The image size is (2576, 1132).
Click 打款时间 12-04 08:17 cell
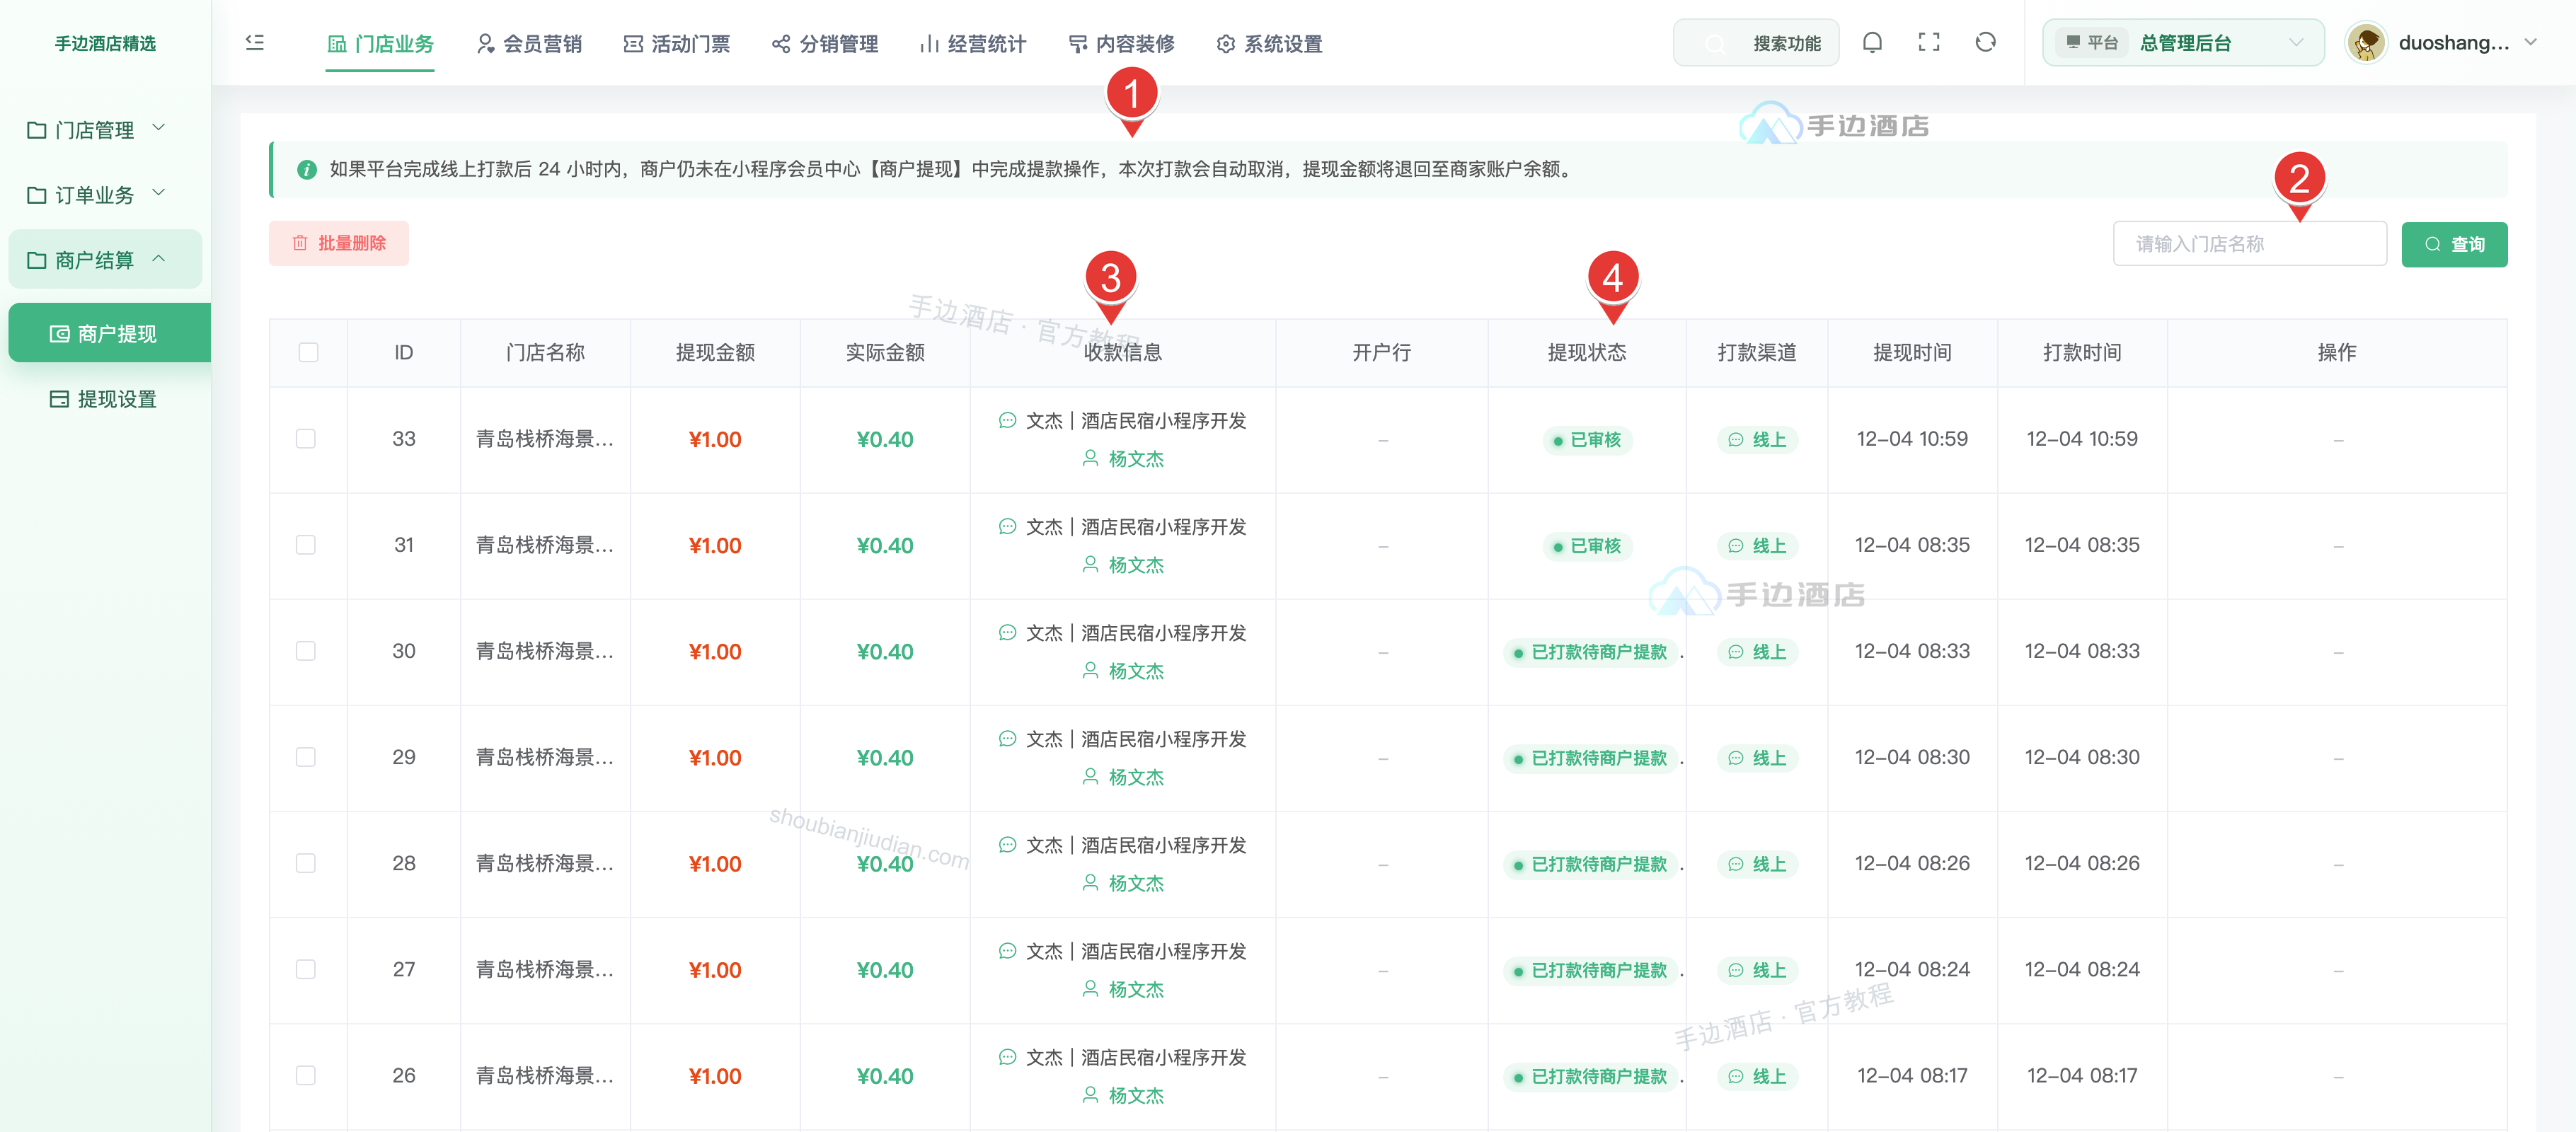pos(2082,1075)
